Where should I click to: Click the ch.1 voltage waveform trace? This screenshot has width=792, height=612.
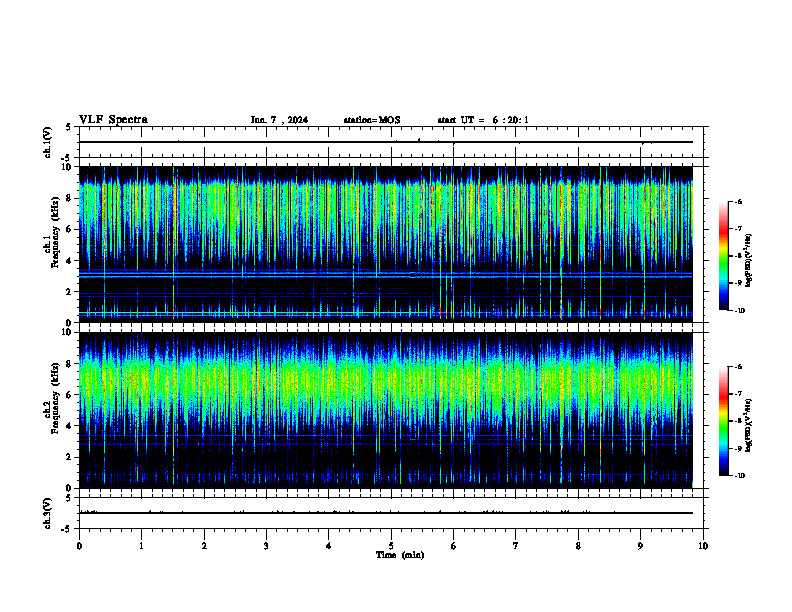click(386, 142)
